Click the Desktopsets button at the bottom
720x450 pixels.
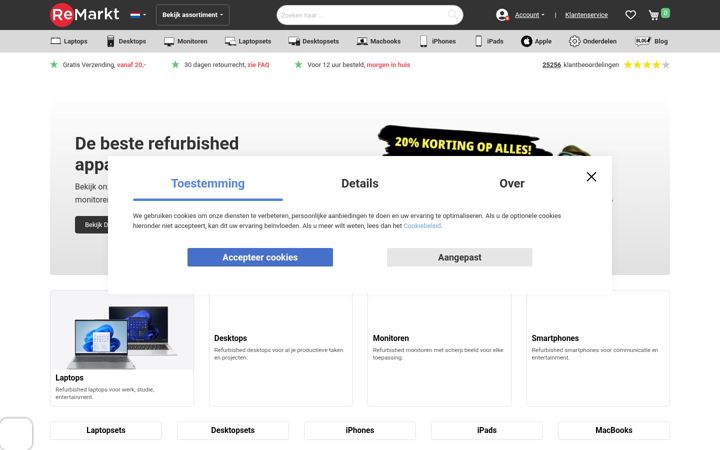[x=233, y=430]
